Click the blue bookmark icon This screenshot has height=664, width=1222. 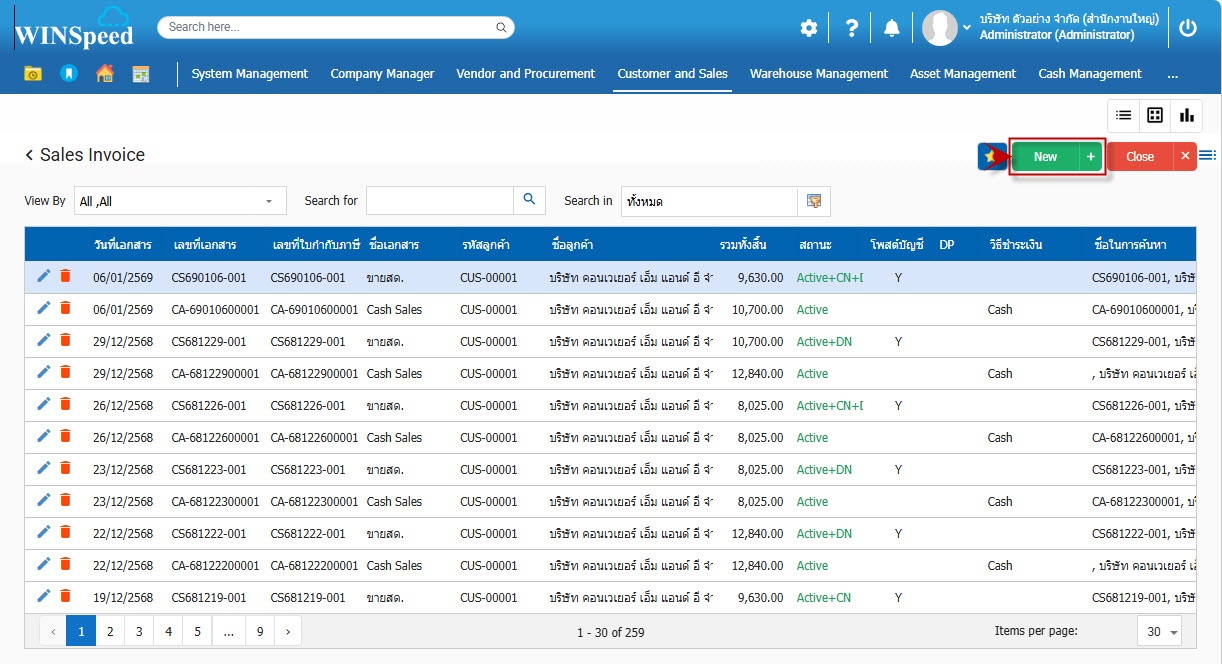coord(68,74)
